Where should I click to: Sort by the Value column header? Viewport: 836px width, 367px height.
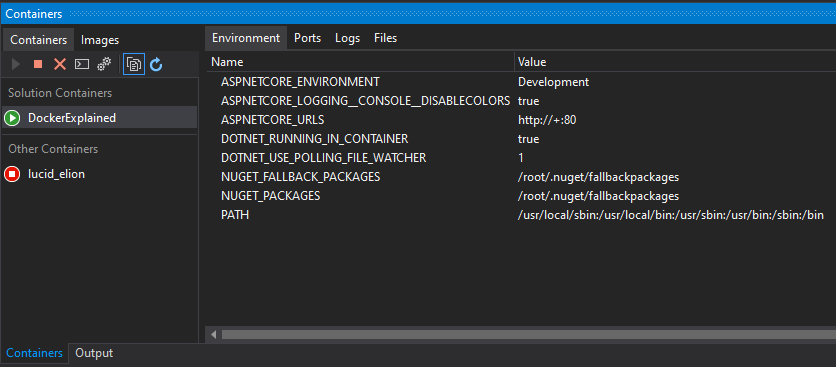click(675, 62)
